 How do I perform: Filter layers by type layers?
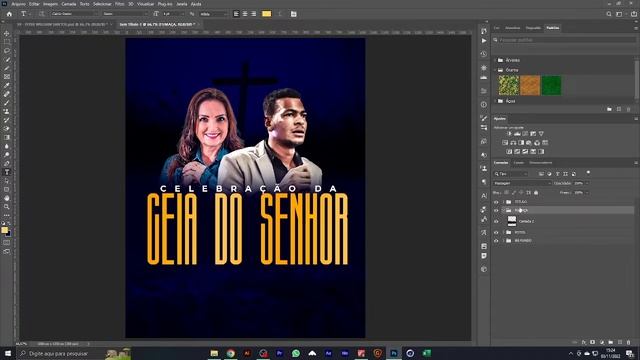[x=558, y=174]
